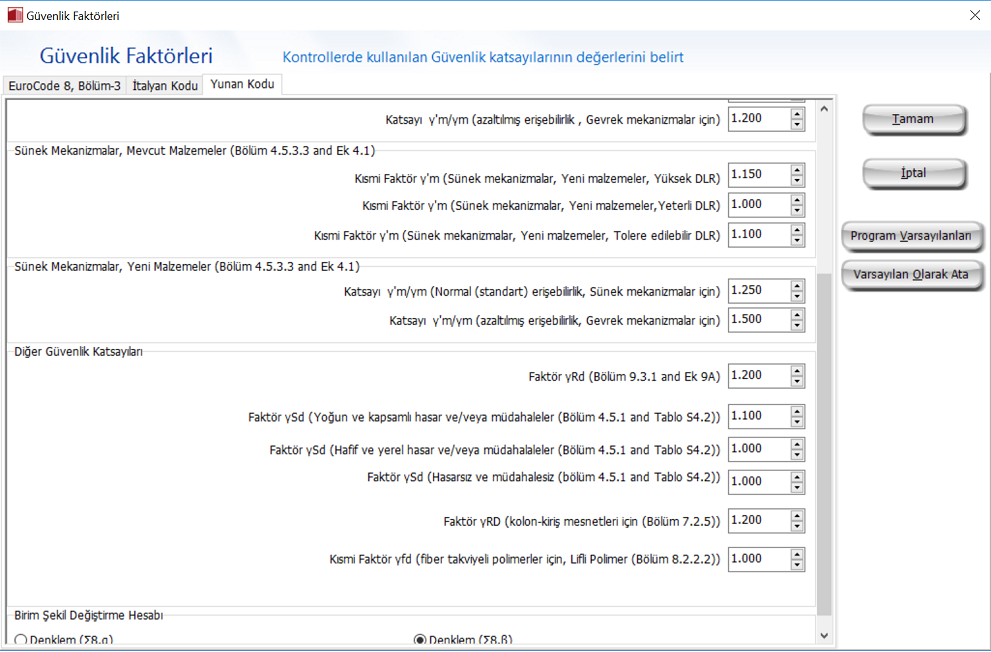
Task: Increase the Faktör γRd (Bölüm 9.3.1) value
Action: (797, 370)
